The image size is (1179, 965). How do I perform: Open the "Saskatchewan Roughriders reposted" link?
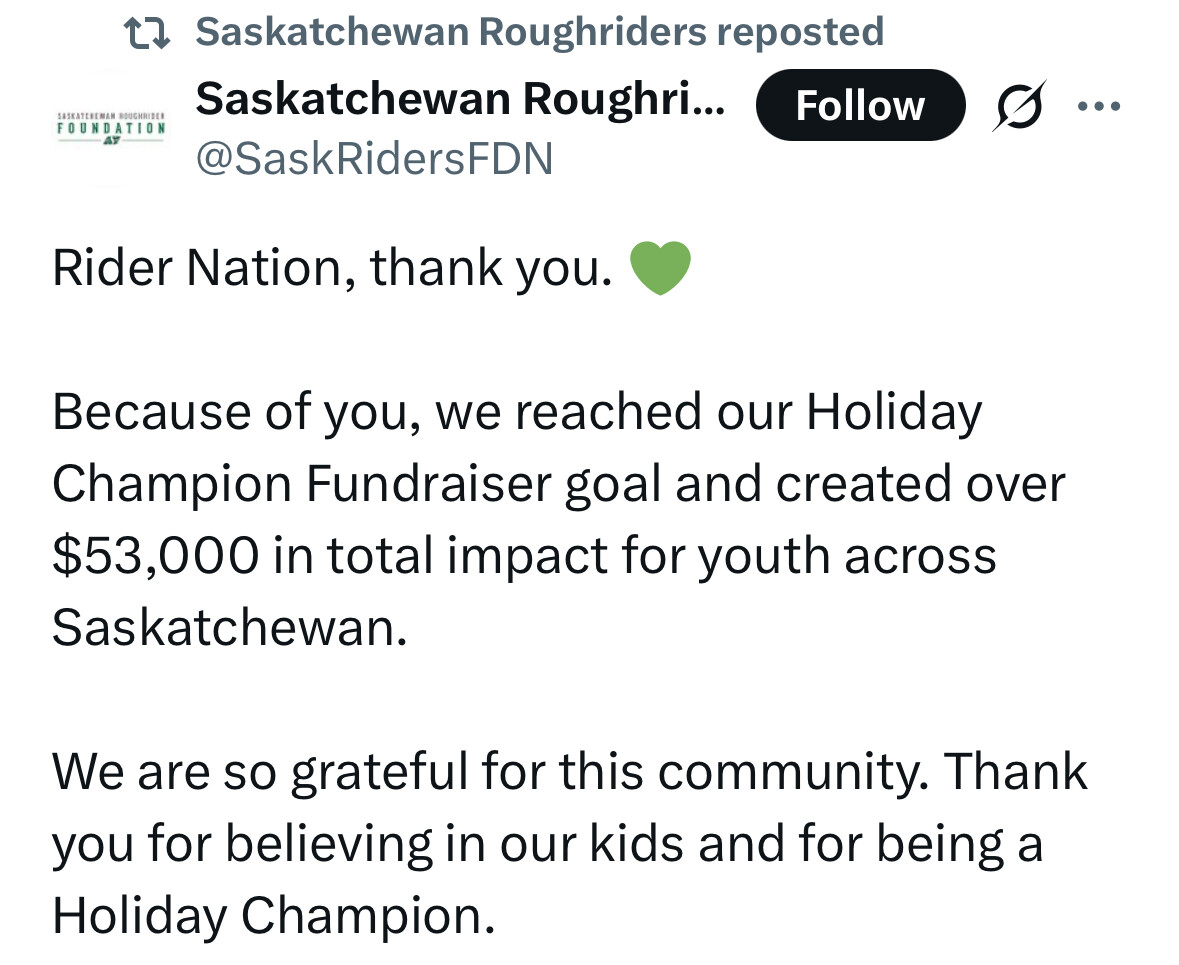tap(540, 32)
